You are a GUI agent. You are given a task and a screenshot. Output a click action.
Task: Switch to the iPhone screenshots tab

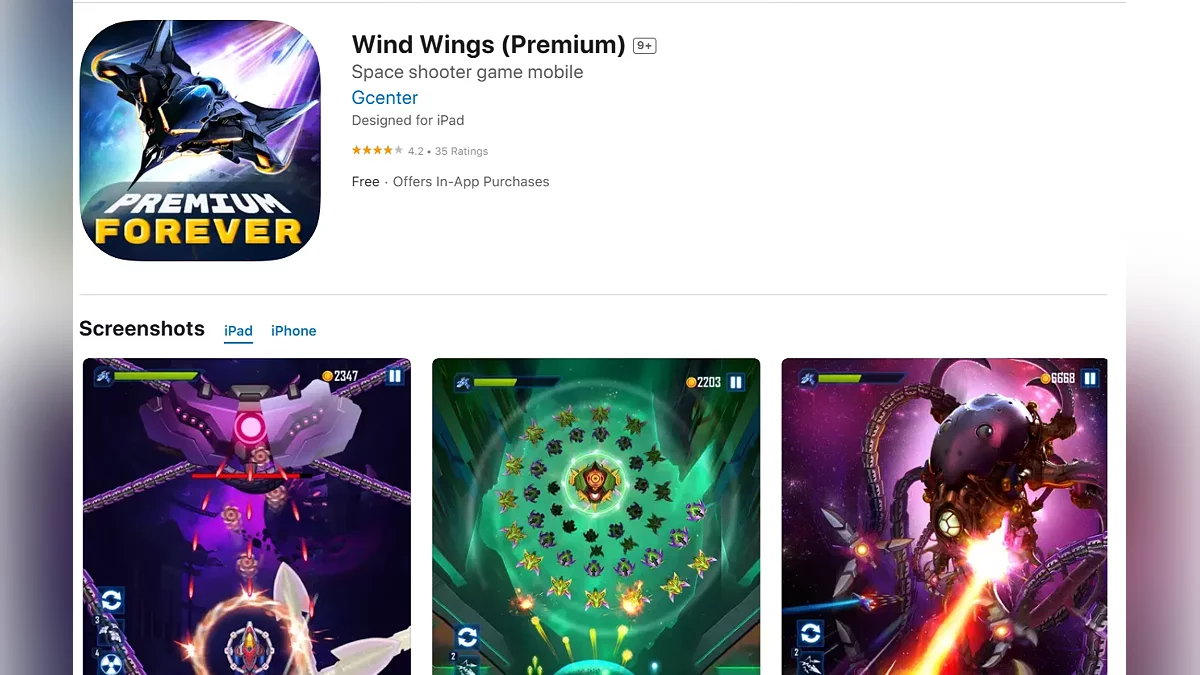pos(294,331)
